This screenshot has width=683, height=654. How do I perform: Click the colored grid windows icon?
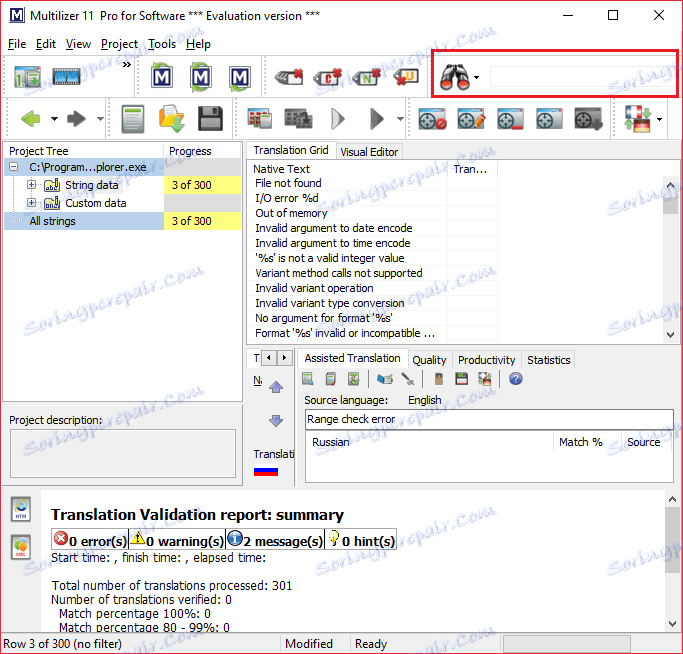pos(260,119)
